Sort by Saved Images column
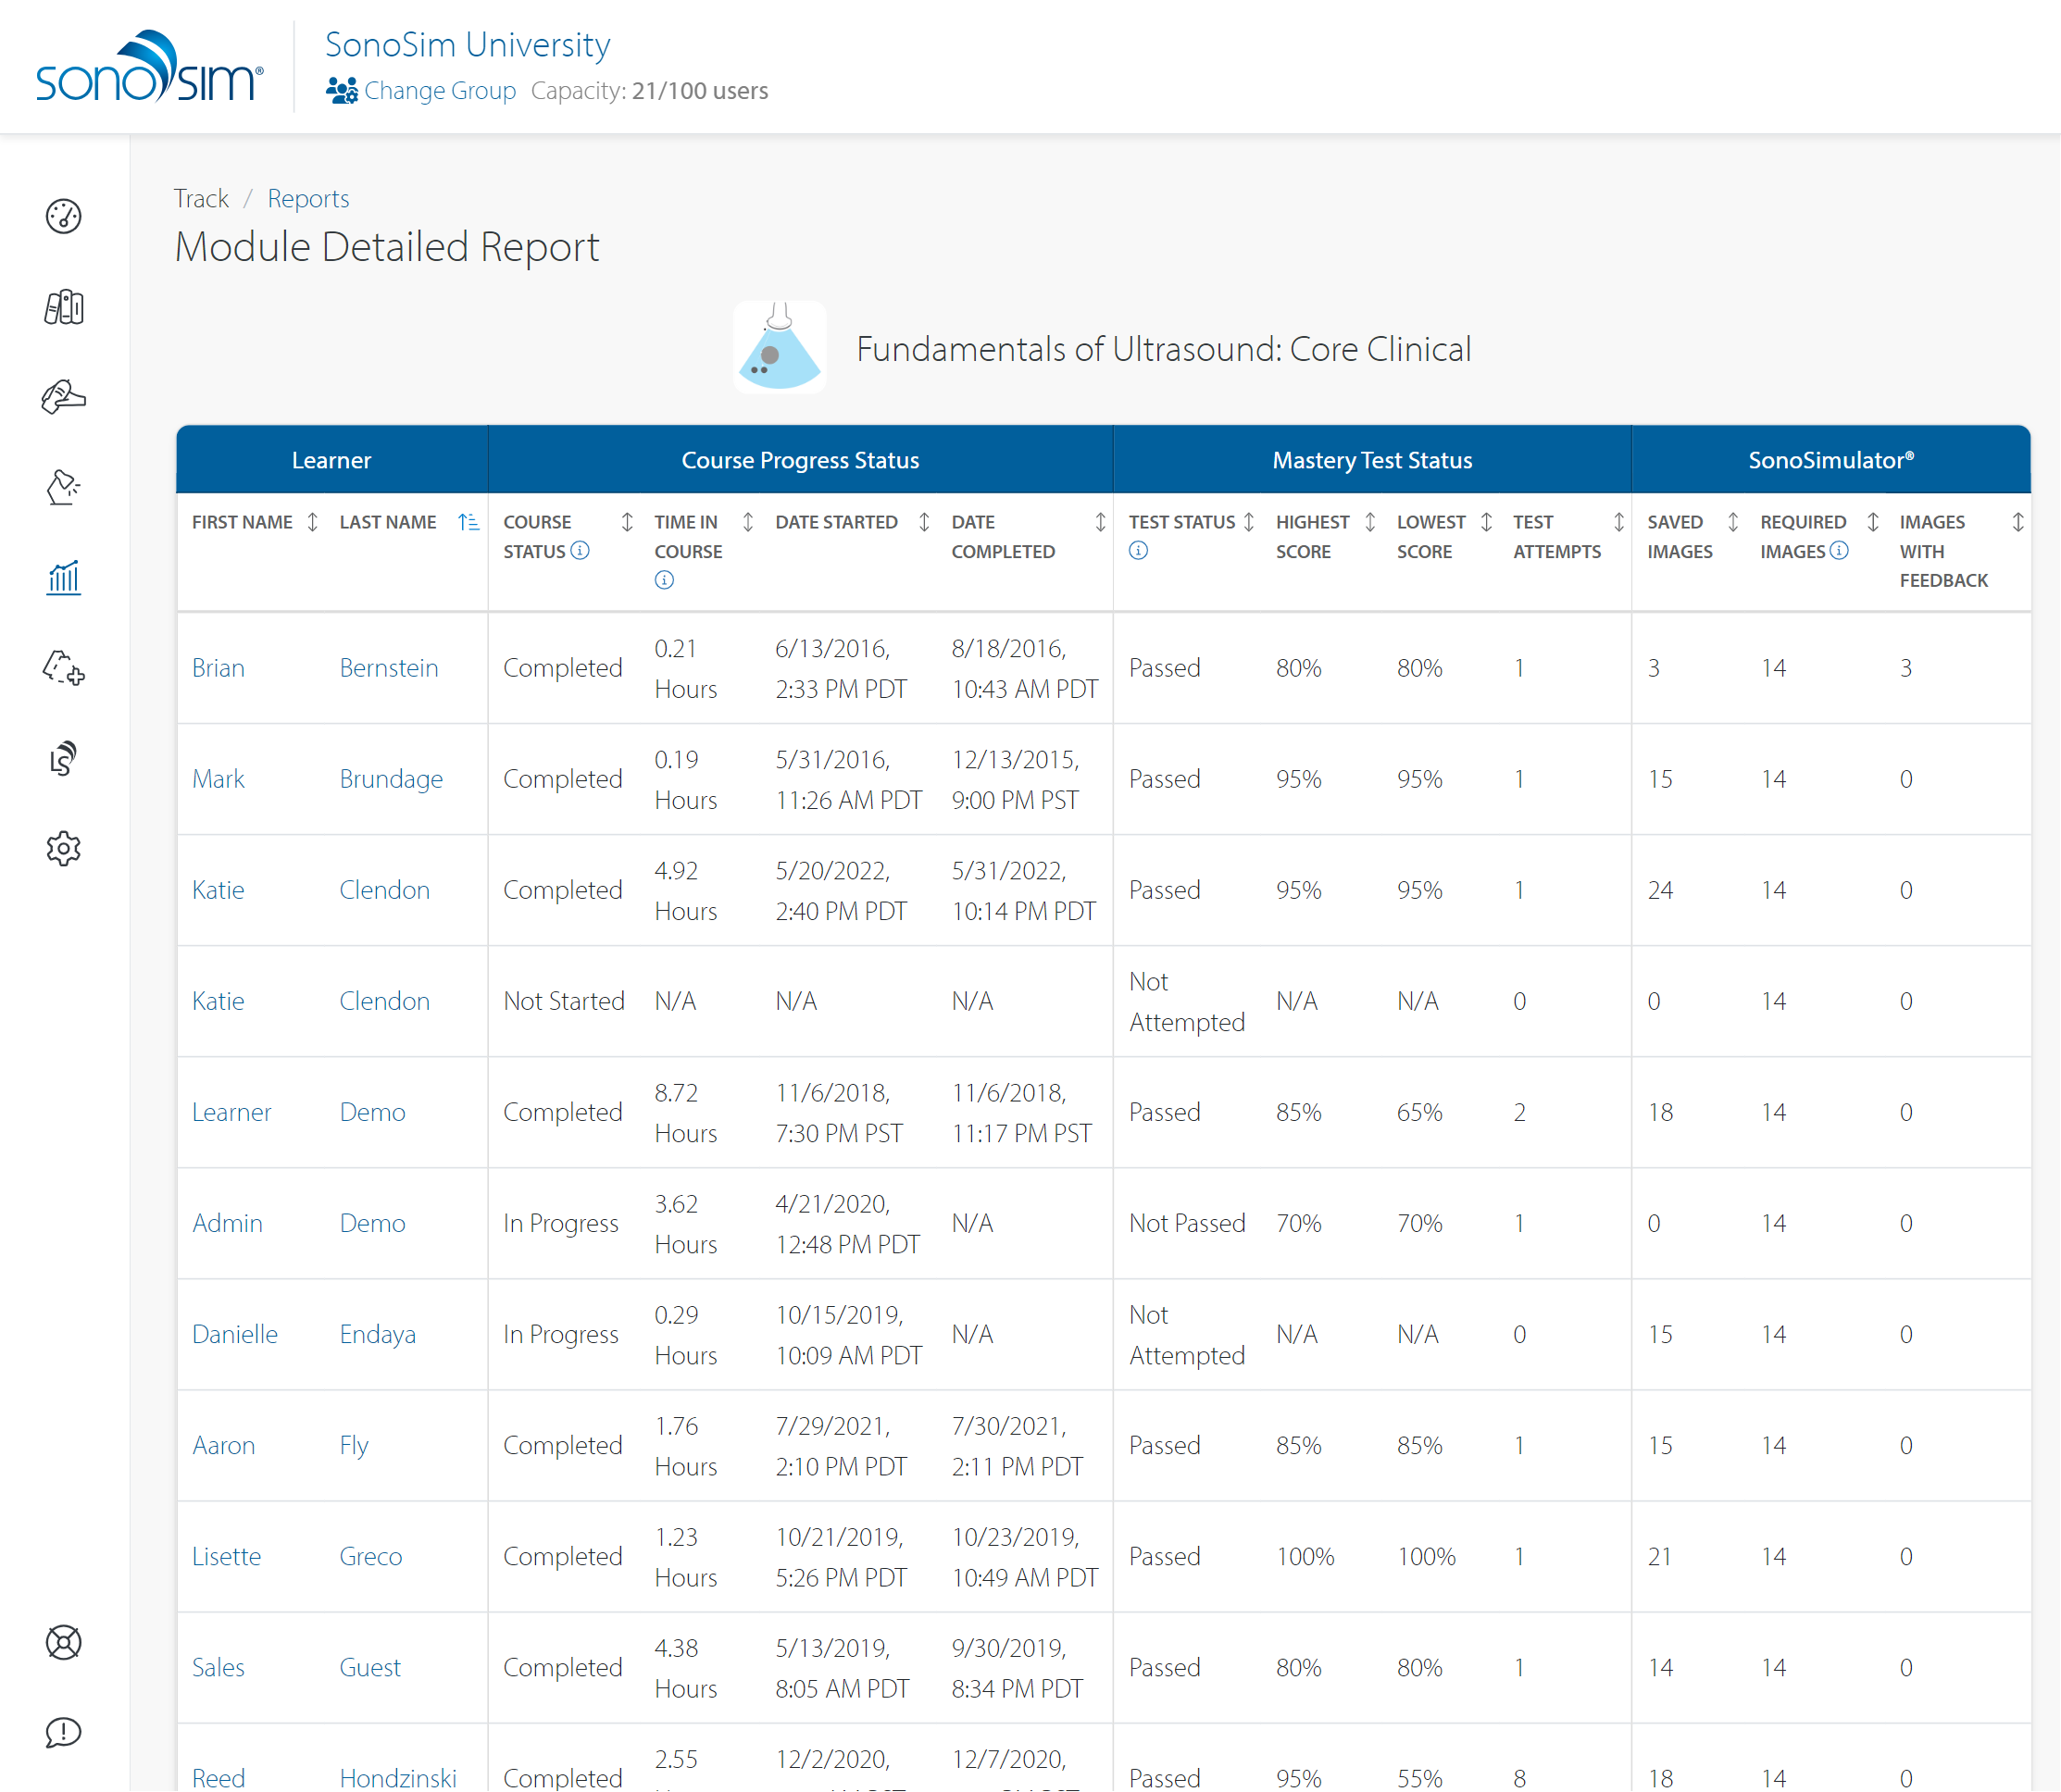This screenshot has height=1792, width=2061. (1733, 522)
